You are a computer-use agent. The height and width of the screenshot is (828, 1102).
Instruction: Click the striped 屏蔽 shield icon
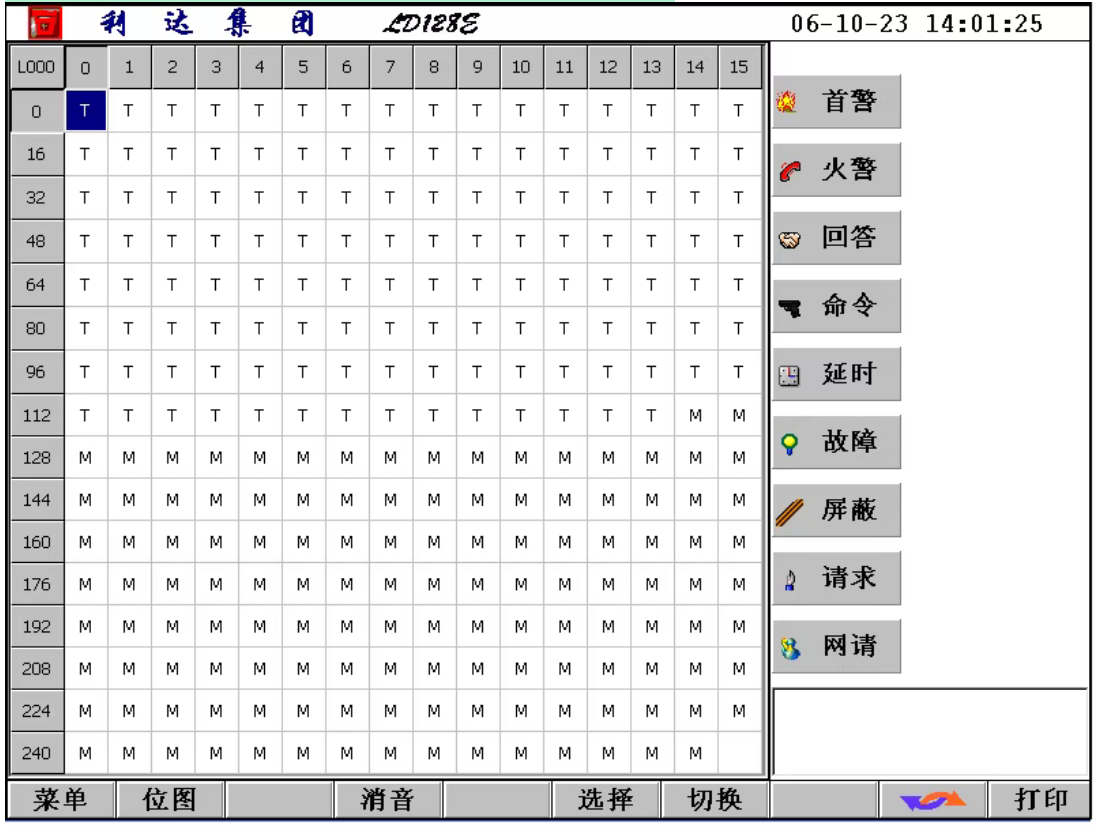(789, 513)
